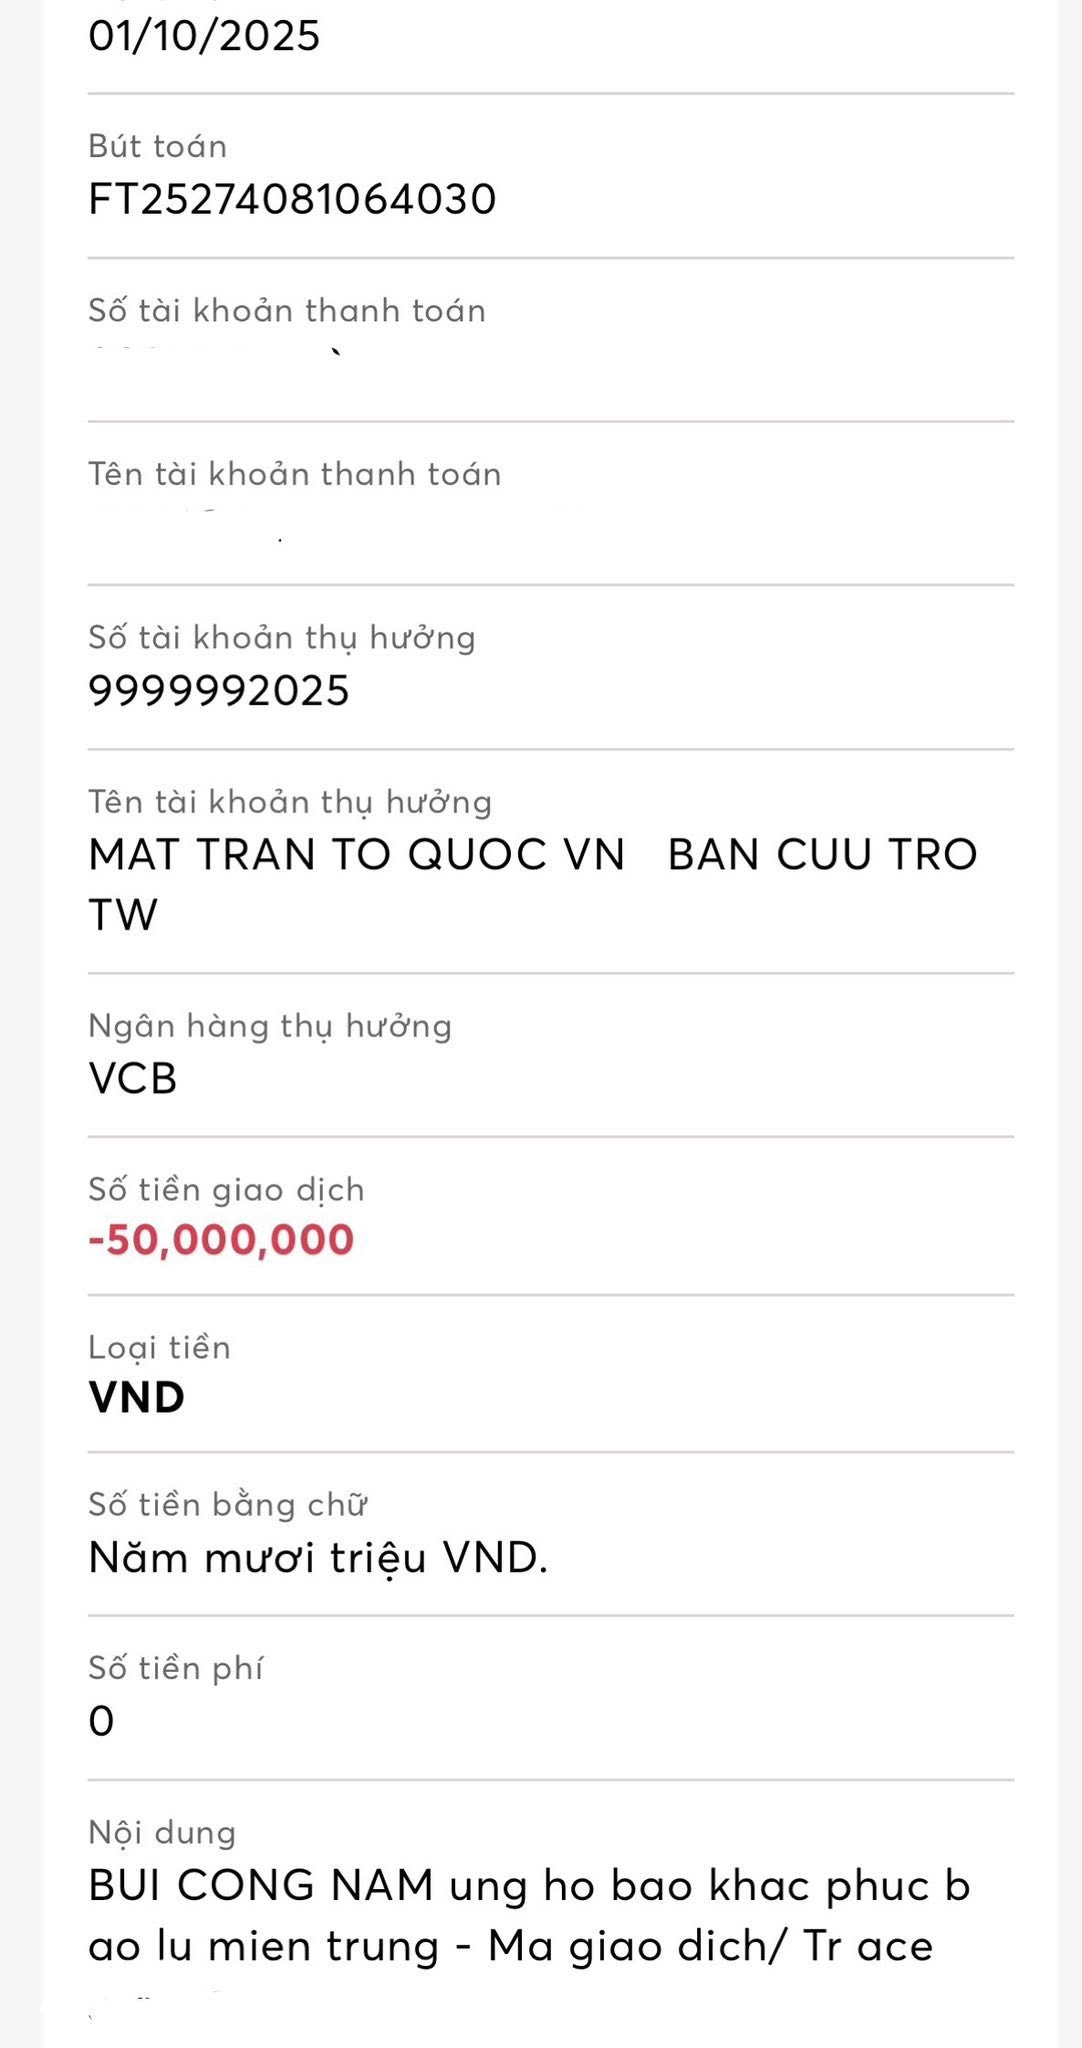The image size is (1082, 2048).
Task: Select beneficiary account number 9999992025
Action: [x=219, y=691]
